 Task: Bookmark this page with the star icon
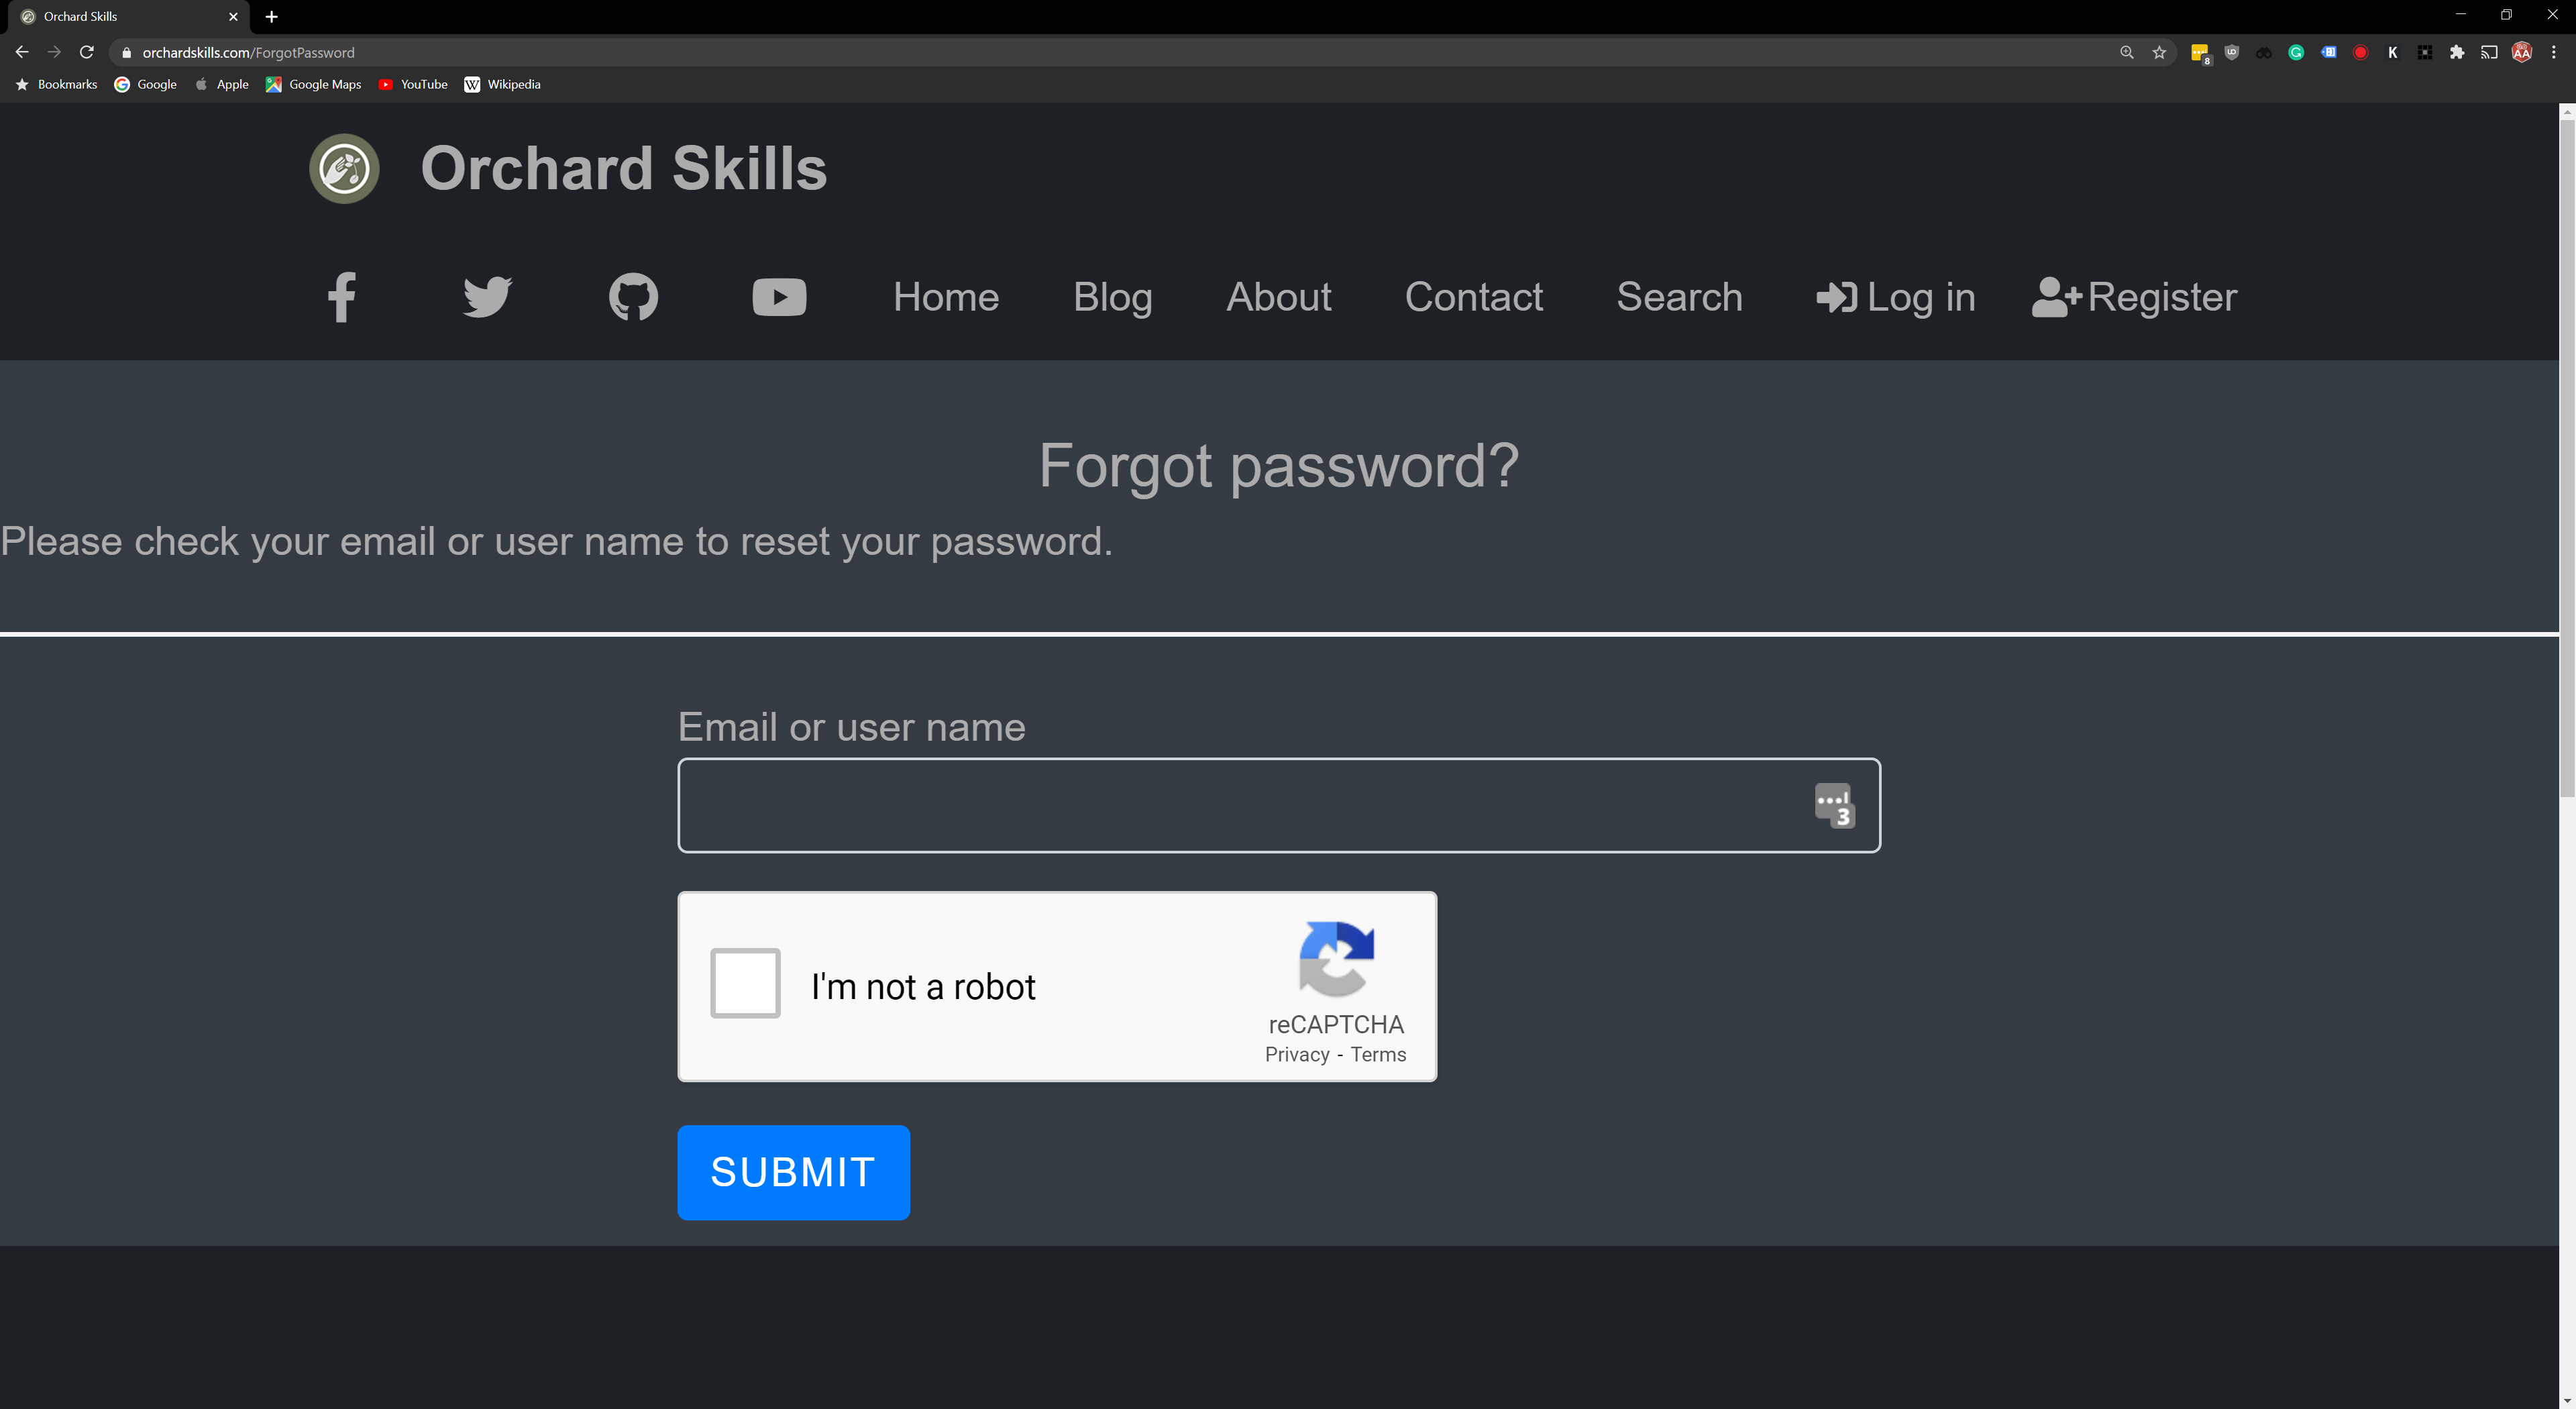2160,52
